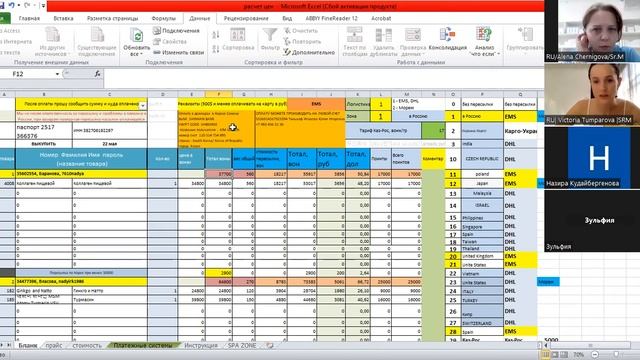Open Дополнительно advanced filter
Image resolution: width=640 pixels, height=360 pixels.
coord(309,52)
